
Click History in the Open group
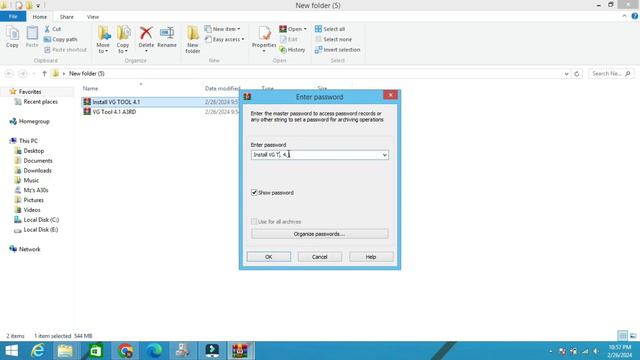pyautogui.click(x=292, y=49)
